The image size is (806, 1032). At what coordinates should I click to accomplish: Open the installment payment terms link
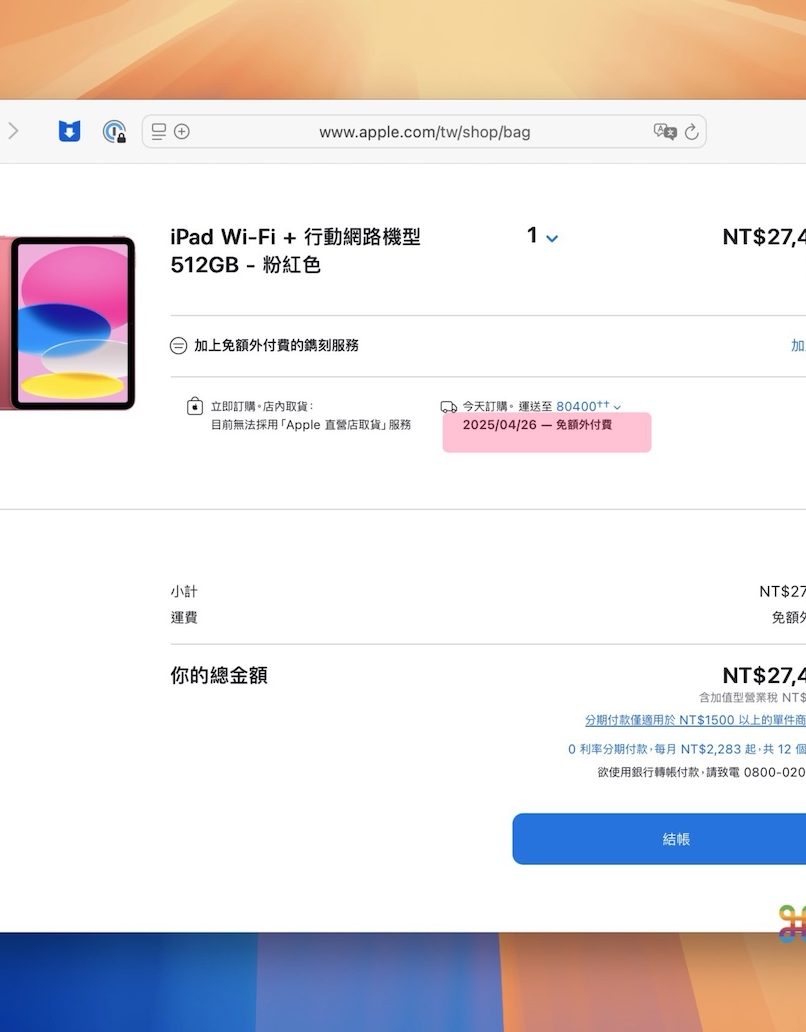pyautogui.click(x=695, y=720)
